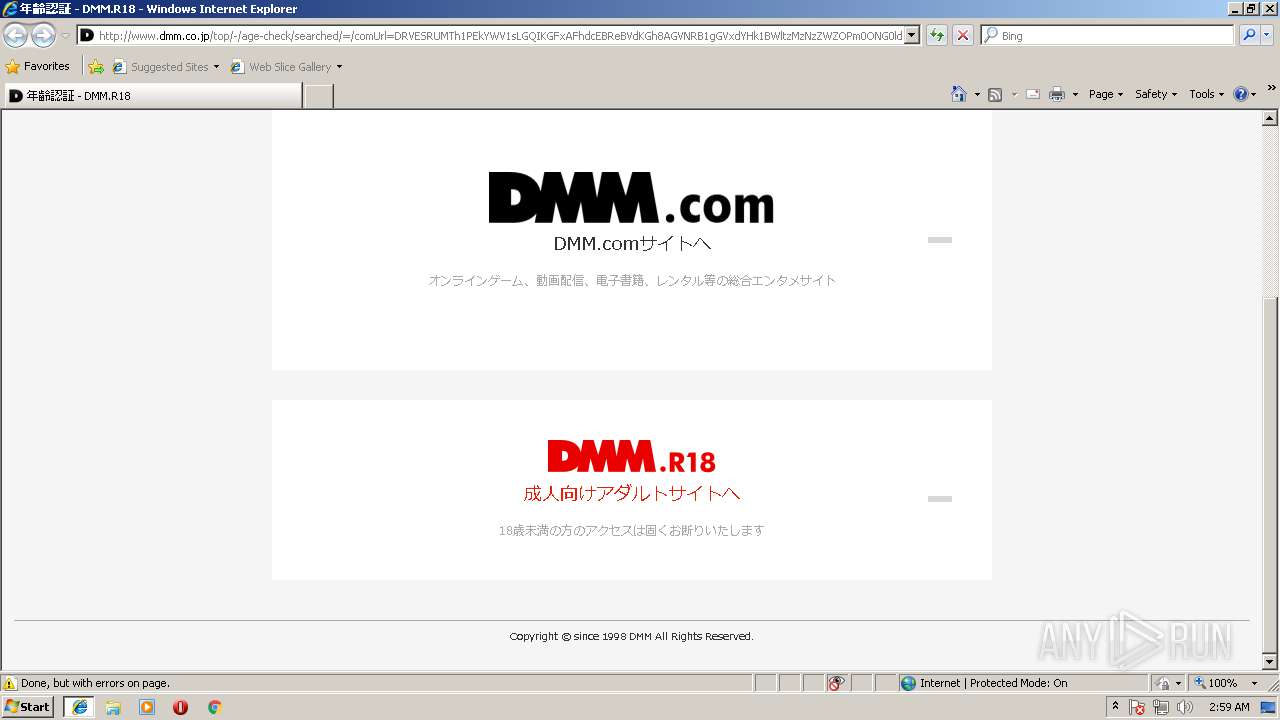Expand the command bar overflow chevron

pyautogui.click(x=1272, y=88)
